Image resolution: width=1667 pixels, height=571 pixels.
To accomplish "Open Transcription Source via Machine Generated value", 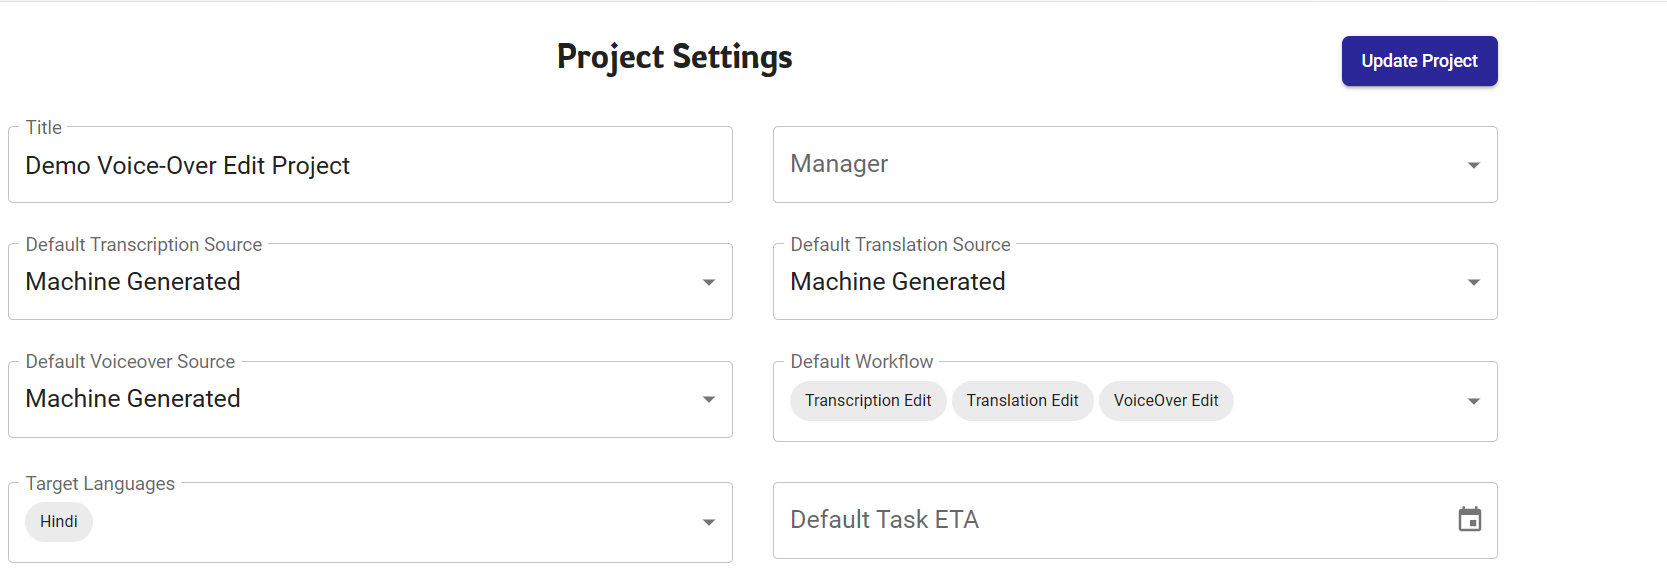I will tap(133, 282).
